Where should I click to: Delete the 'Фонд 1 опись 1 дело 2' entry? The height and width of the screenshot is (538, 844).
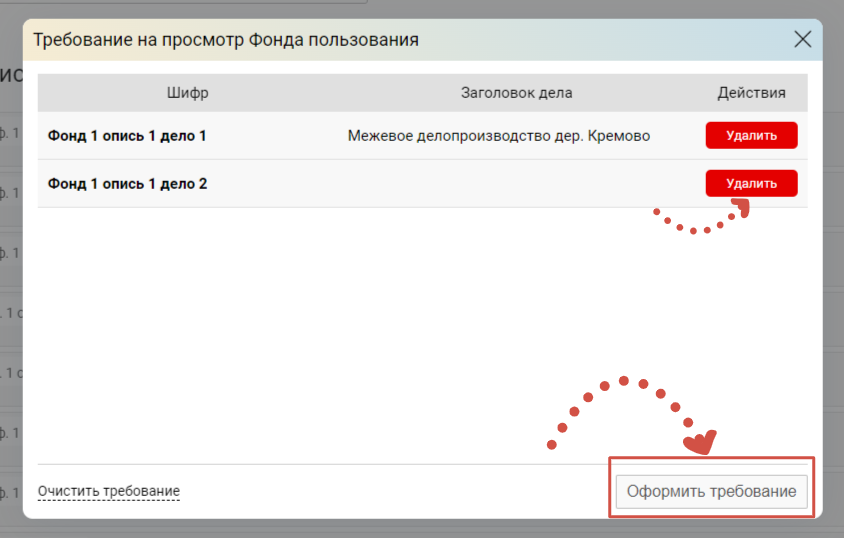751,183
